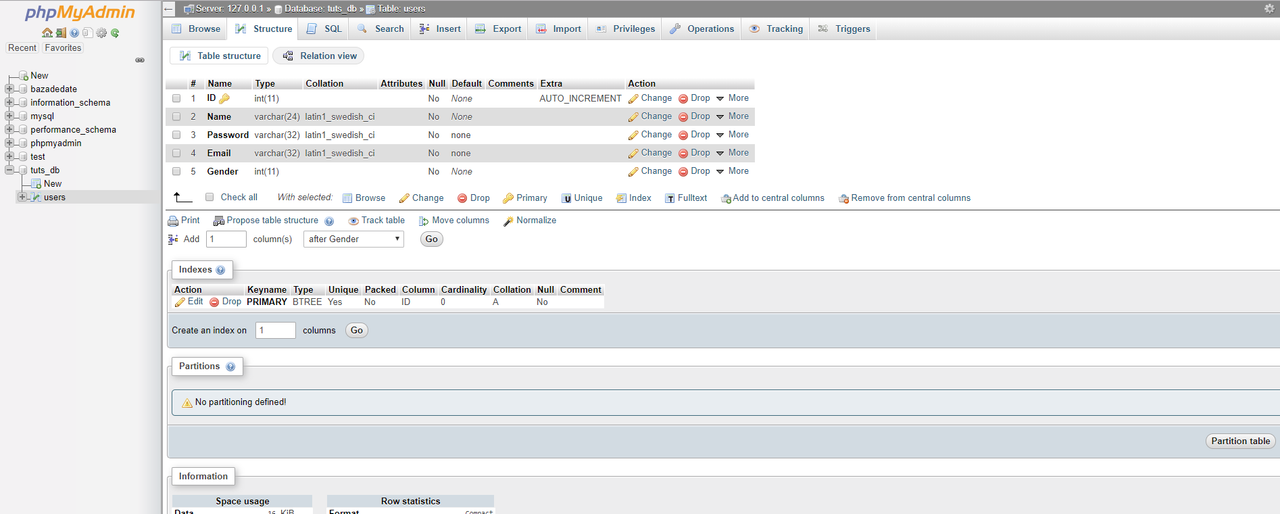
Task: Click the Print printer icon
Action: click(x=173, y=221)
